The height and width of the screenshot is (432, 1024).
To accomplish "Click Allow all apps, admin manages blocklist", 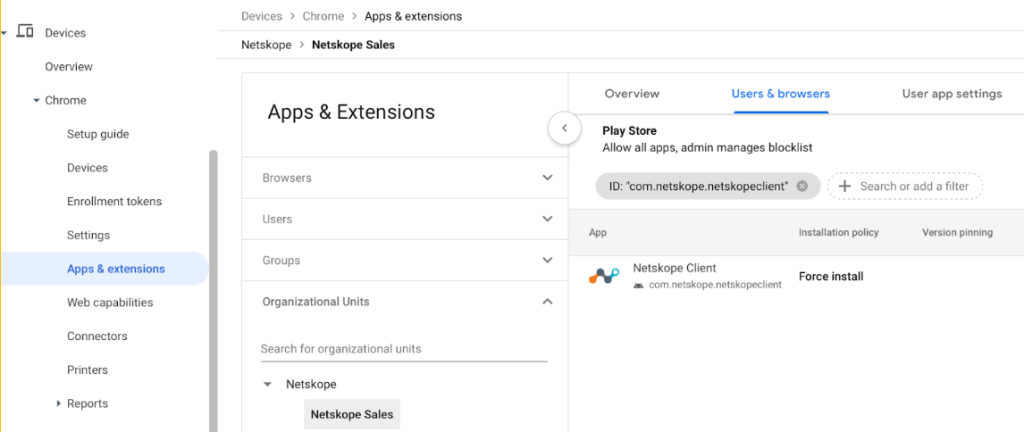I will point(707,147).
